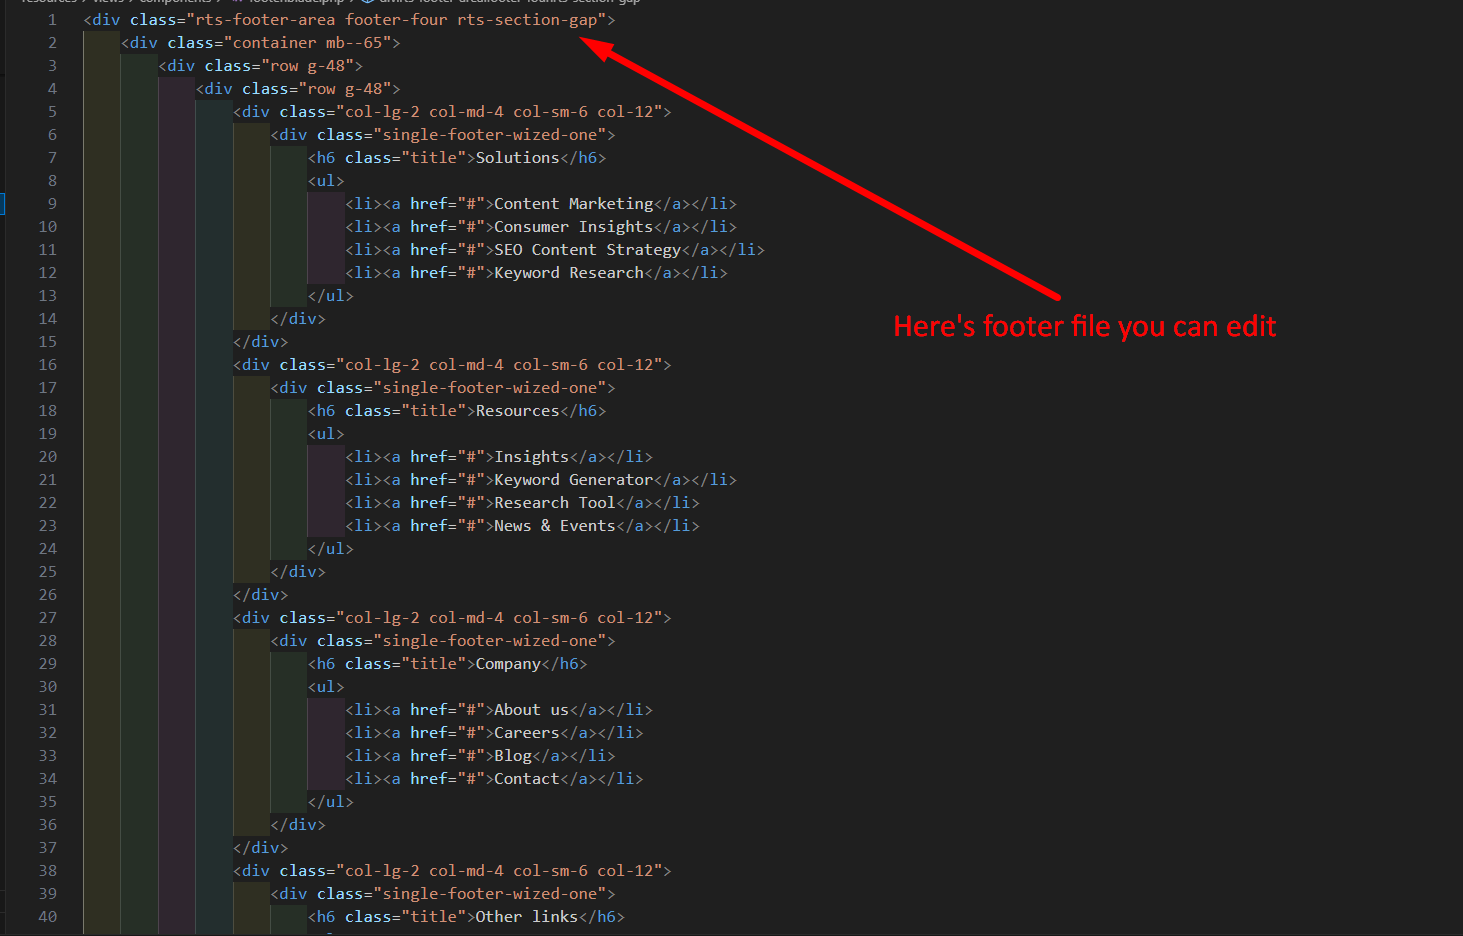Click the "Research Tool" list item text
The width and height of the screenshot is (1463, 936).
click(x=554, y=503)
